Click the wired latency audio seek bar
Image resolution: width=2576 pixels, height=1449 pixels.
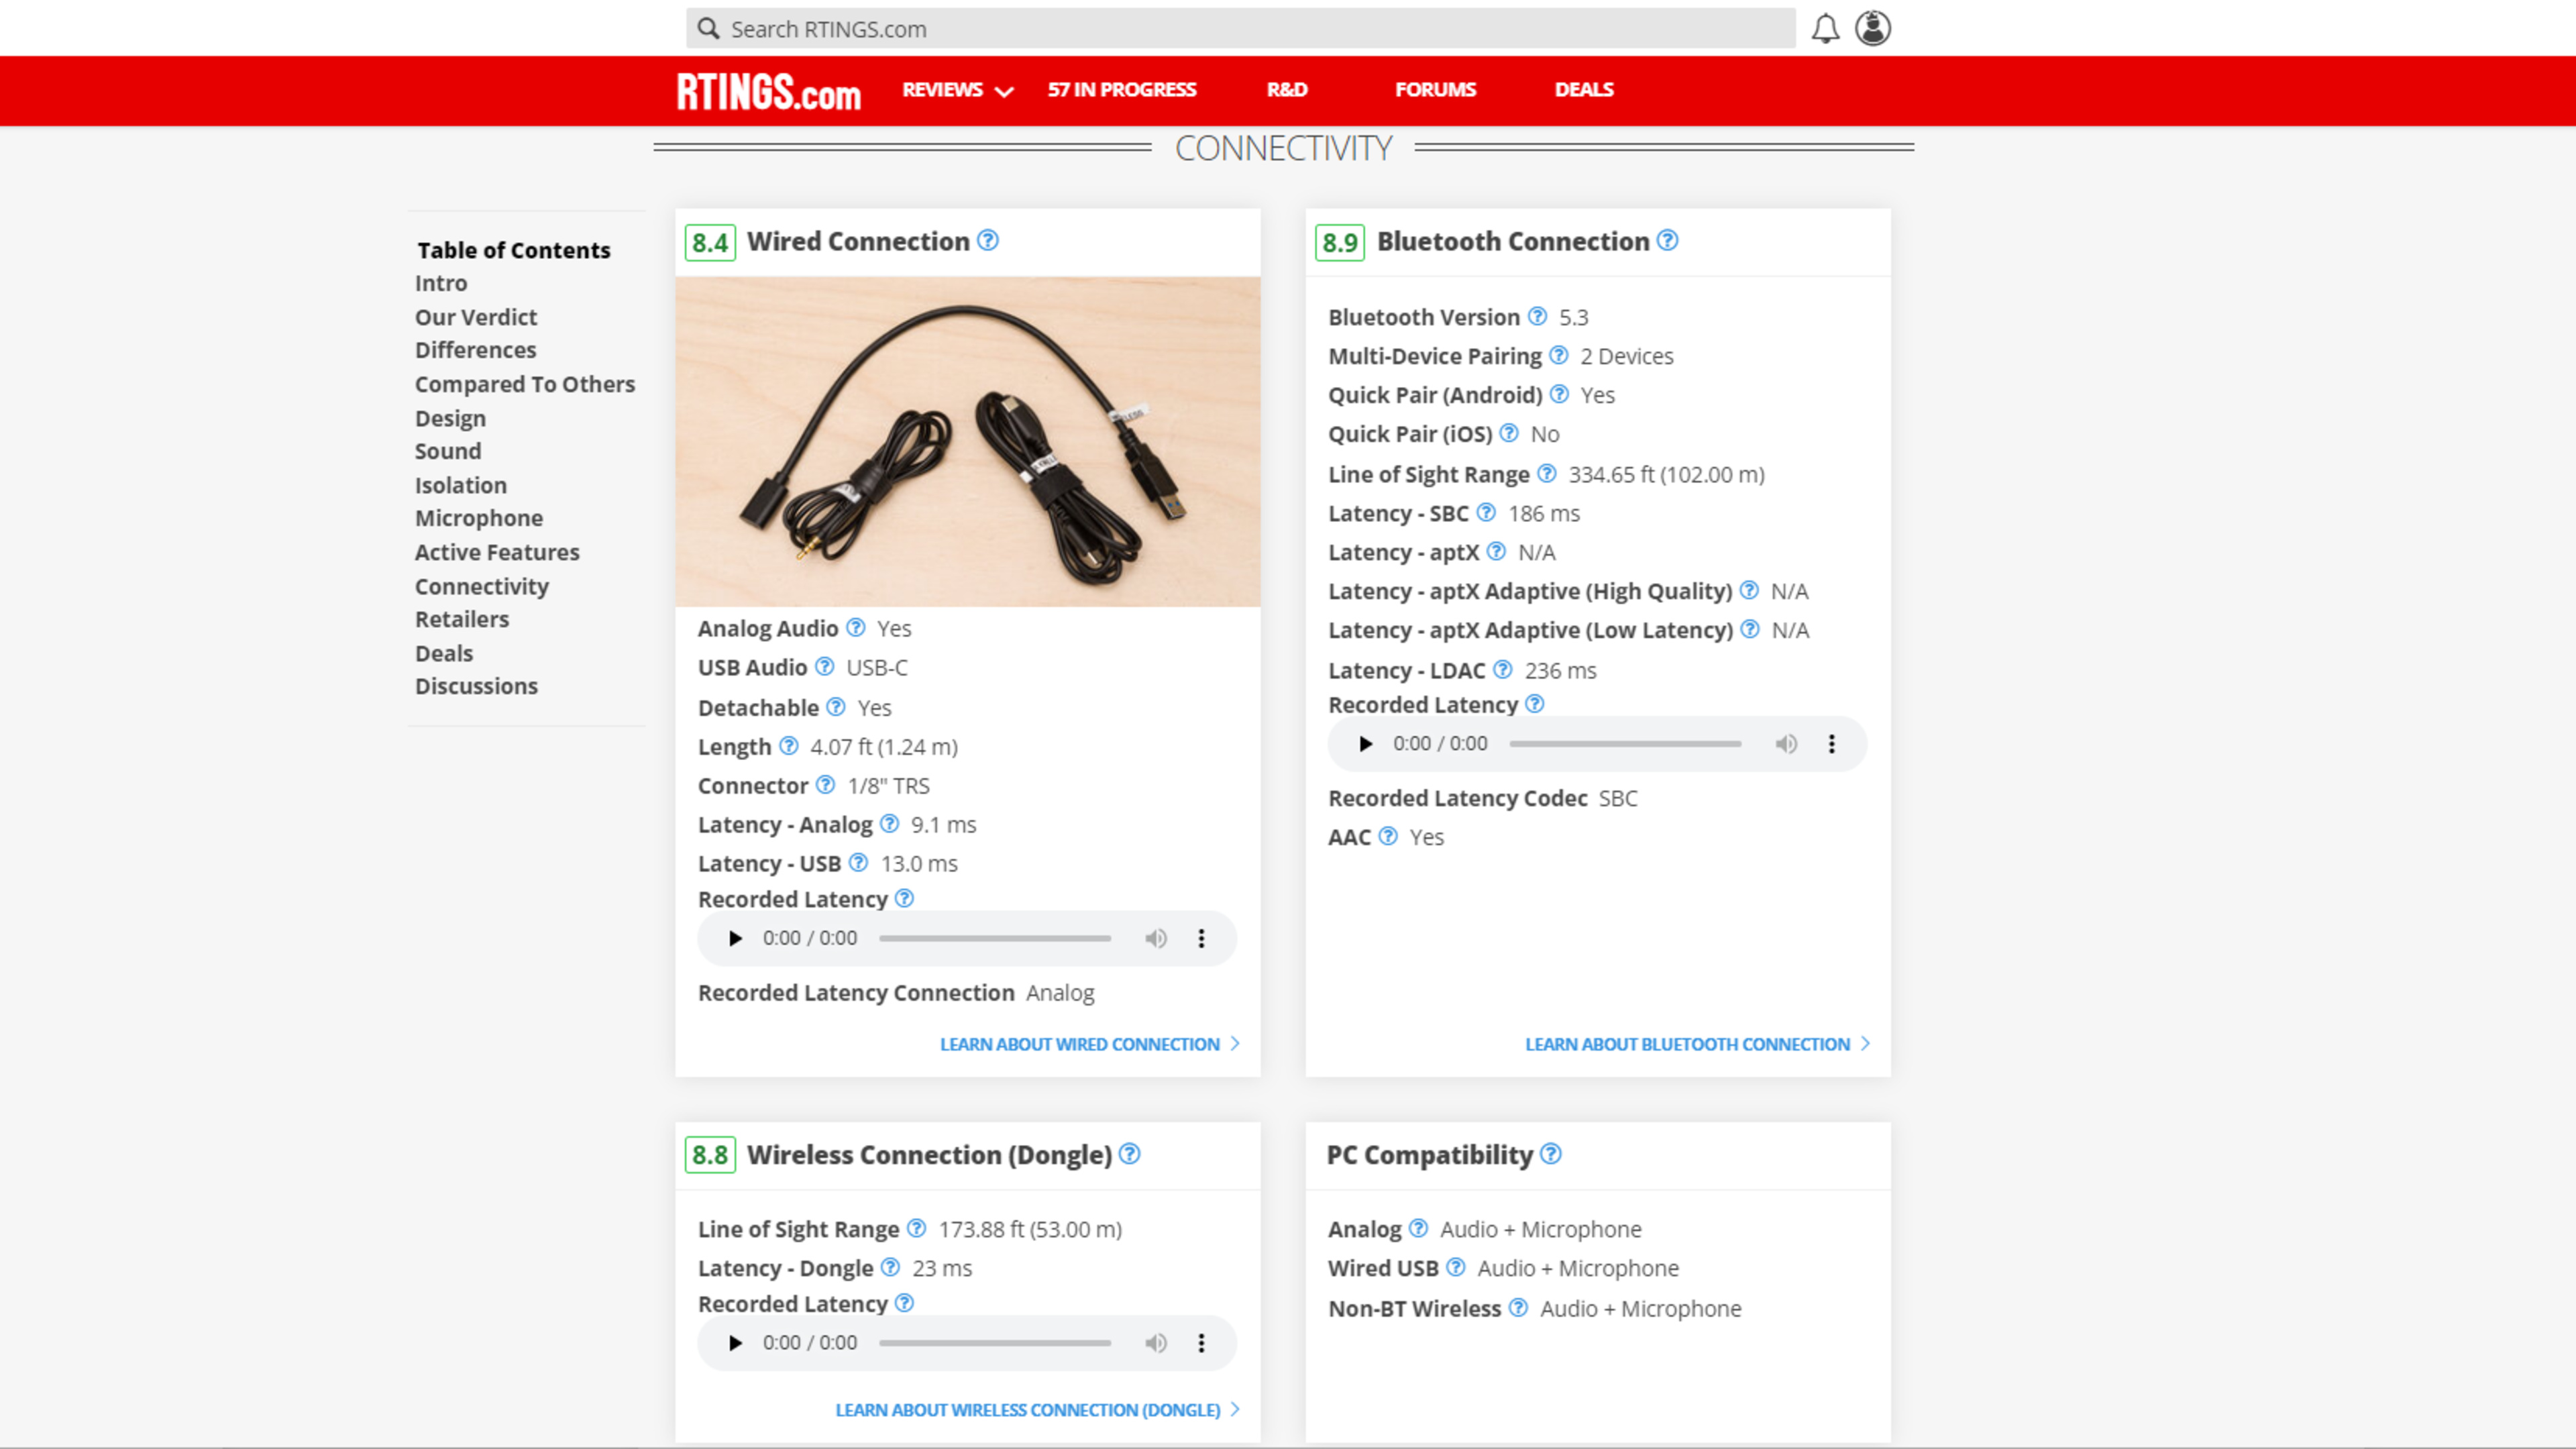[995, 938]
